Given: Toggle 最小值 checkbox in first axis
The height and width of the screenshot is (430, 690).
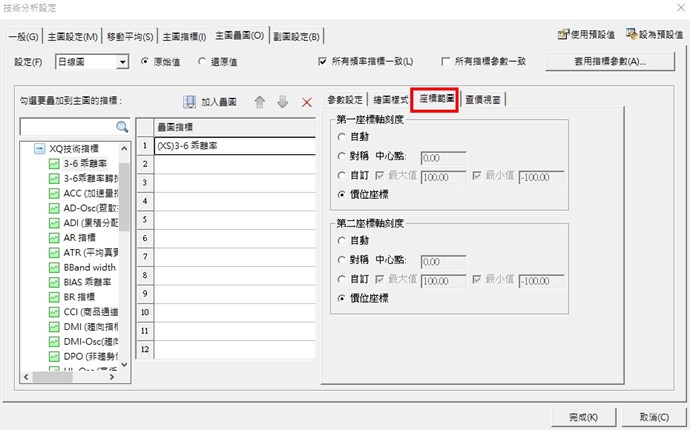Looking at the screenshot, I should tap(477, 176).
